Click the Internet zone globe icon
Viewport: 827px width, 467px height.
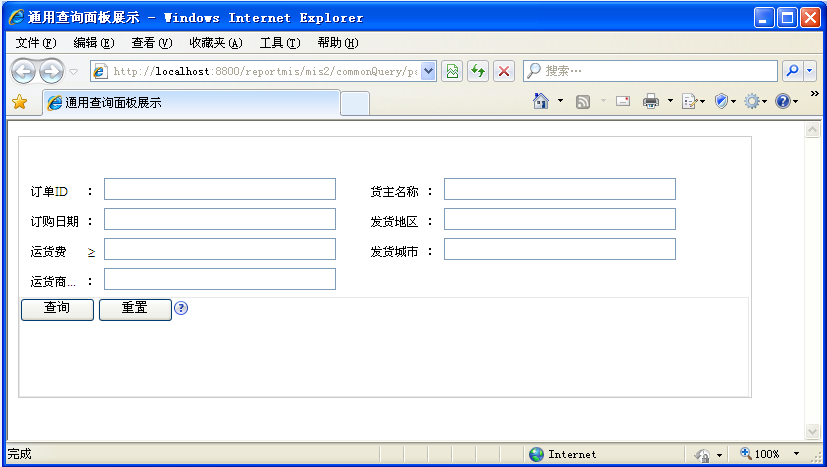(x=536, y=454)
